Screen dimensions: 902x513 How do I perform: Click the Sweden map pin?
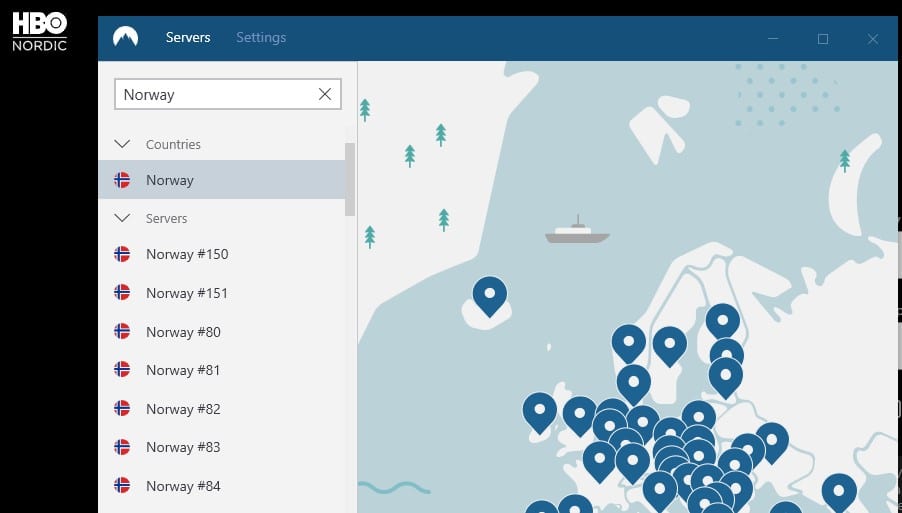click(670, 346)
